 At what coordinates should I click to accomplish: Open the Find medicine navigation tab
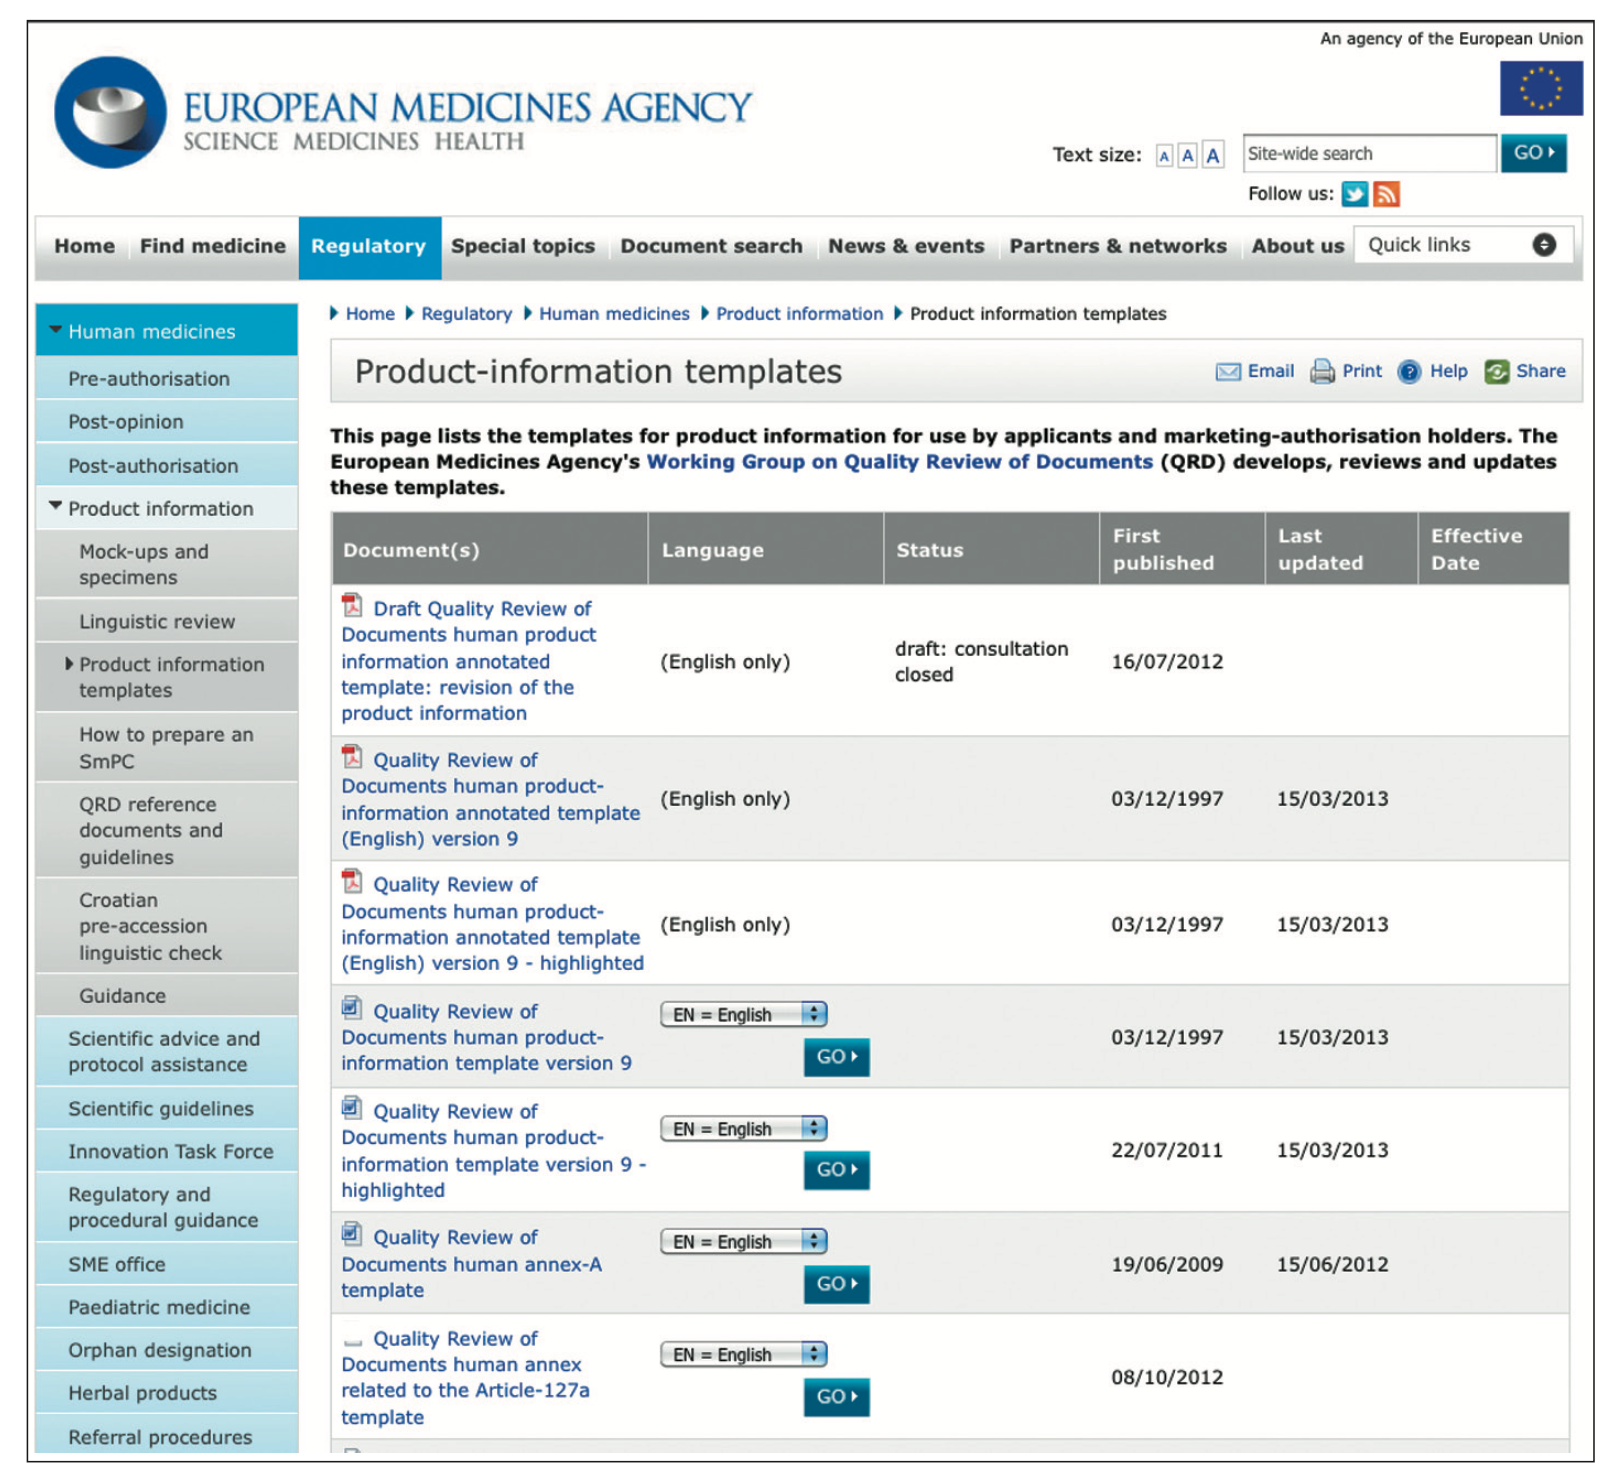(213, 246)
